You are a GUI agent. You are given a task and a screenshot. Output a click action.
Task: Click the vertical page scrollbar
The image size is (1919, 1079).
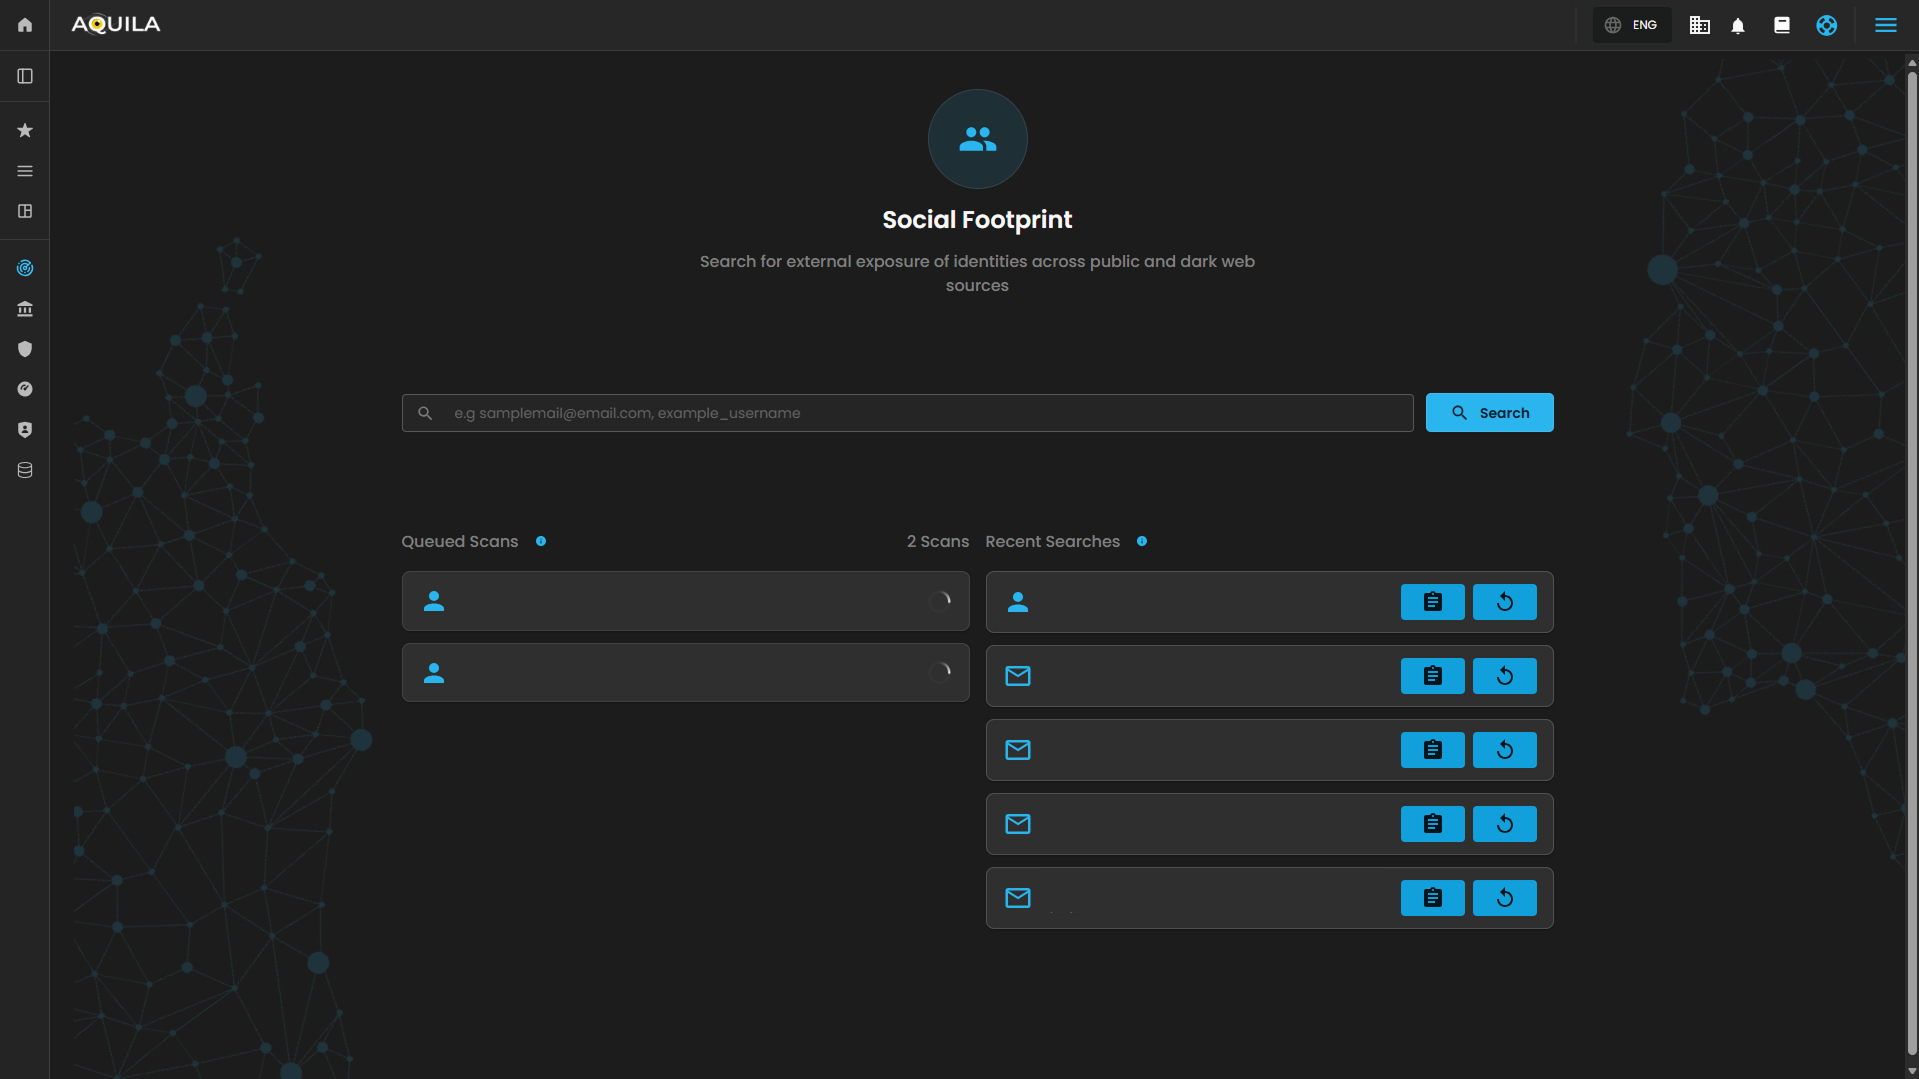(1911, 560)
